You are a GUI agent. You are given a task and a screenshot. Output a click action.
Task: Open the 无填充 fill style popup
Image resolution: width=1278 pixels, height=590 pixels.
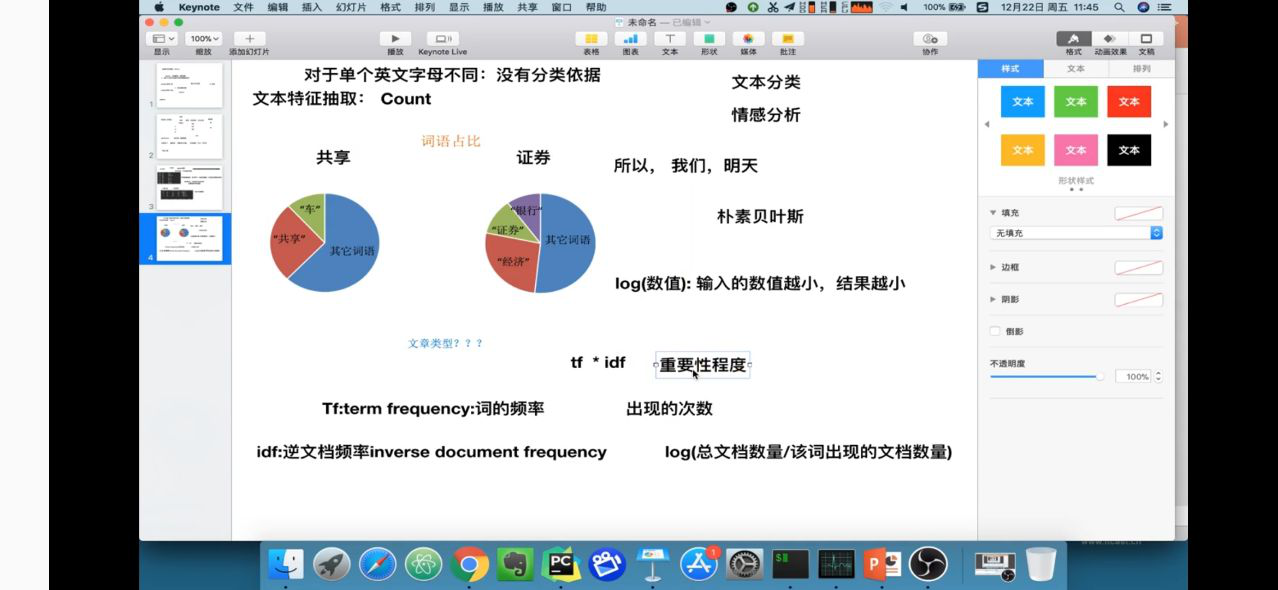click(x=1075, y=233)
